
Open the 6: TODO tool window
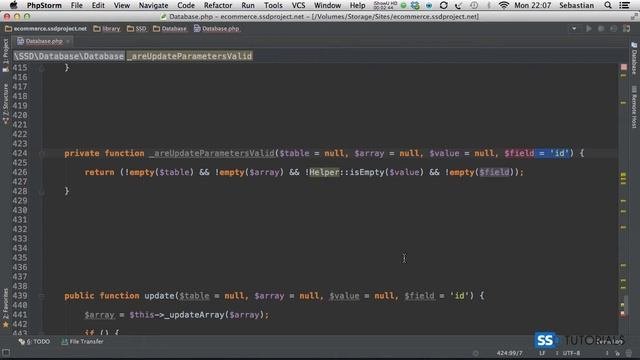tap(34, 342)
